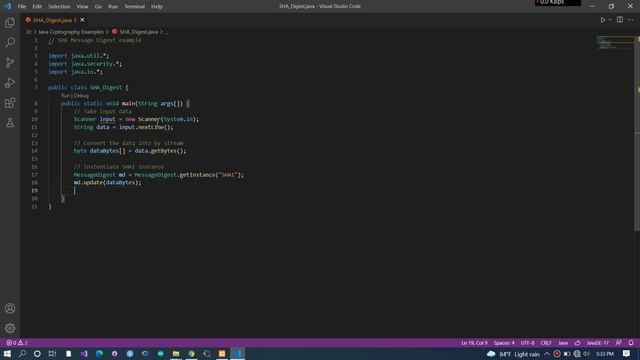Change indentation via Spaces: 4
The width and height of the screenshot is (640, 360).
(504, 343)
